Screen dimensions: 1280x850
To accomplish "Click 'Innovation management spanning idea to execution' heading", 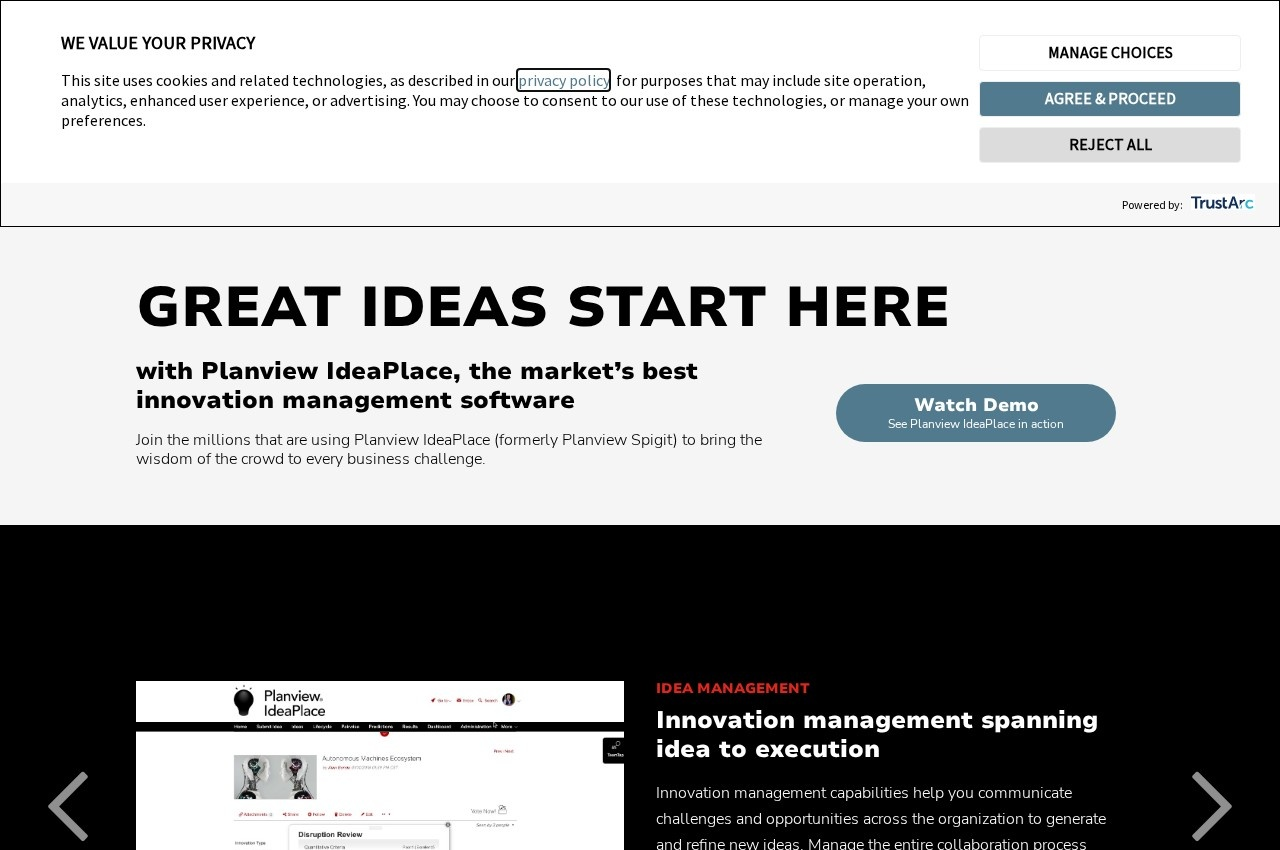I will coord(877,734).
